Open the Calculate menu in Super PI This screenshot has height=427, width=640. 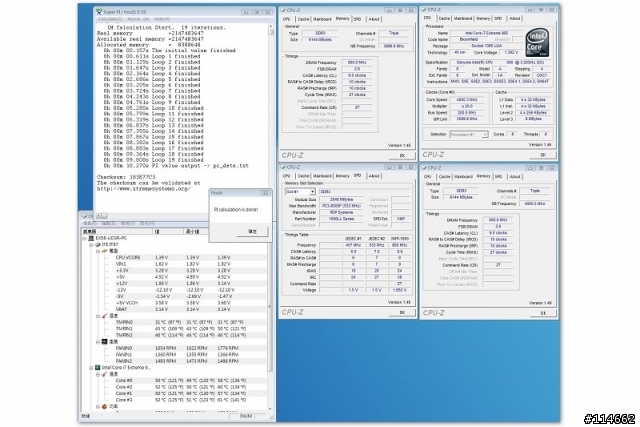[110, 19]
